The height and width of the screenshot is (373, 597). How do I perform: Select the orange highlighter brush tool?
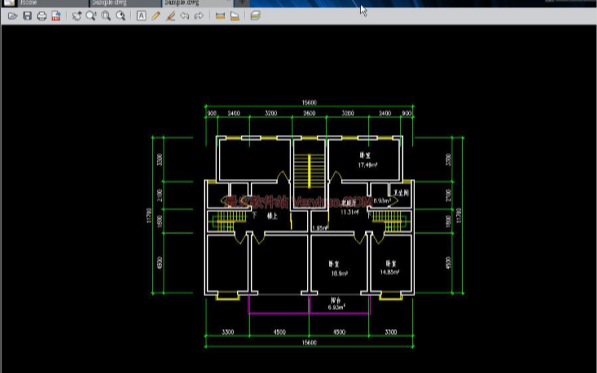click(x=171, y=16)
